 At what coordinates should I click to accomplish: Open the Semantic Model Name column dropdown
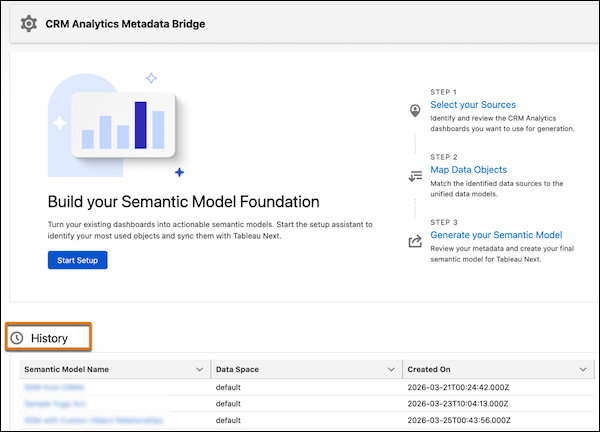coord(199,369)
